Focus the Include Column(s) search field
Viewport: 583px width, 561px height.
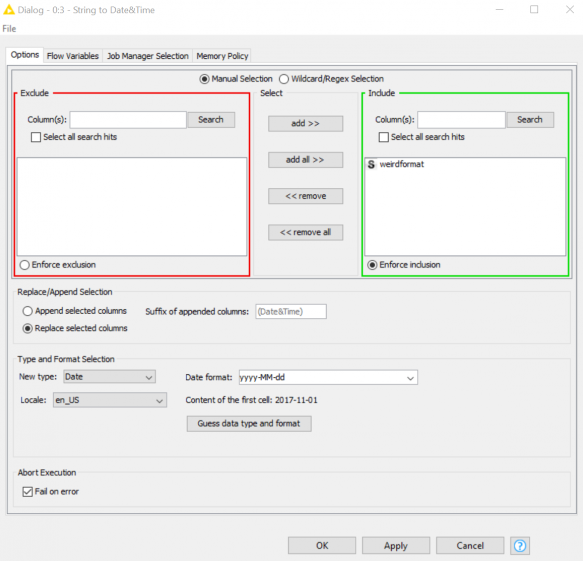[461, 120]
